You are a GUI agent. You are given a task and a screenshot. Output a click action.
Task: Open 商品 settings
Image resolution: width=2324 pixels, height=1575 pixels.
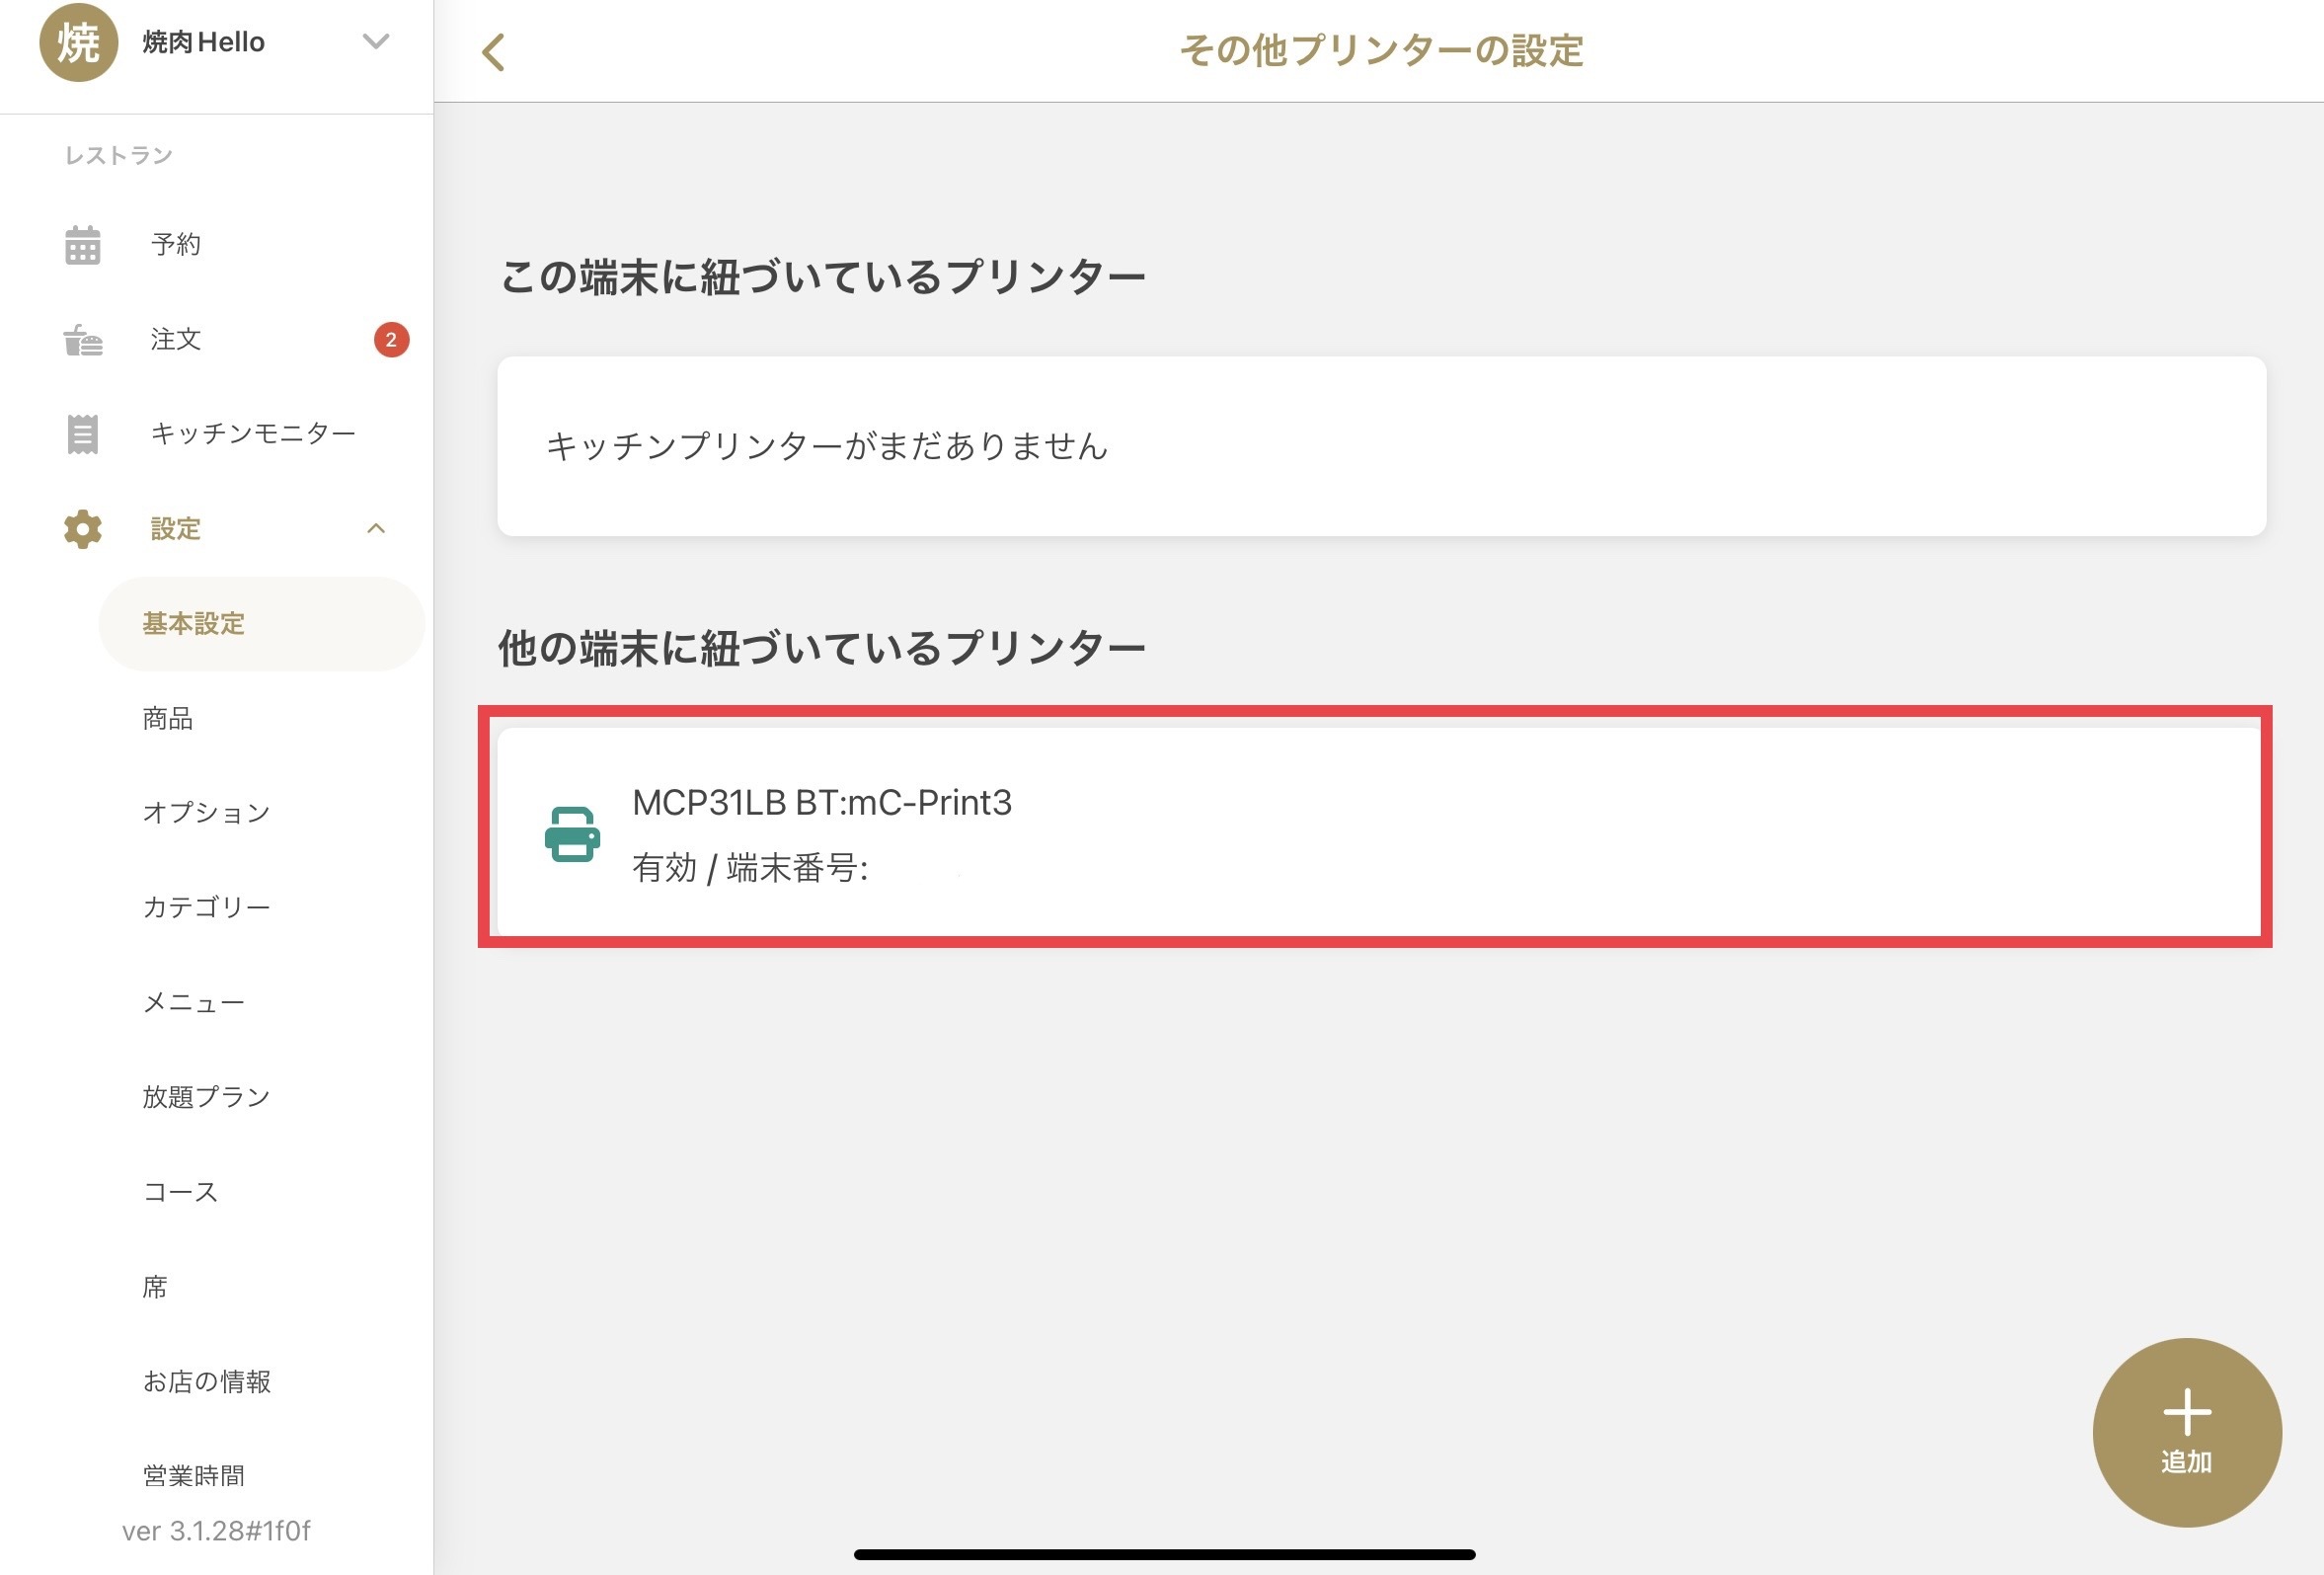point(168,718)
